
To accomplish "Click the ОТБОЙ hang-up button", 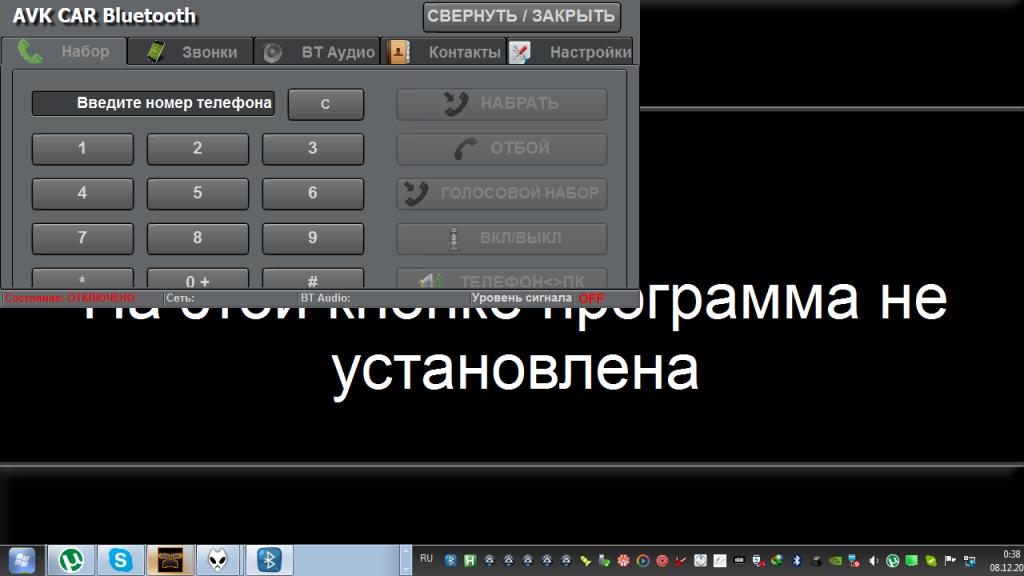I will (x=502, y=149).
